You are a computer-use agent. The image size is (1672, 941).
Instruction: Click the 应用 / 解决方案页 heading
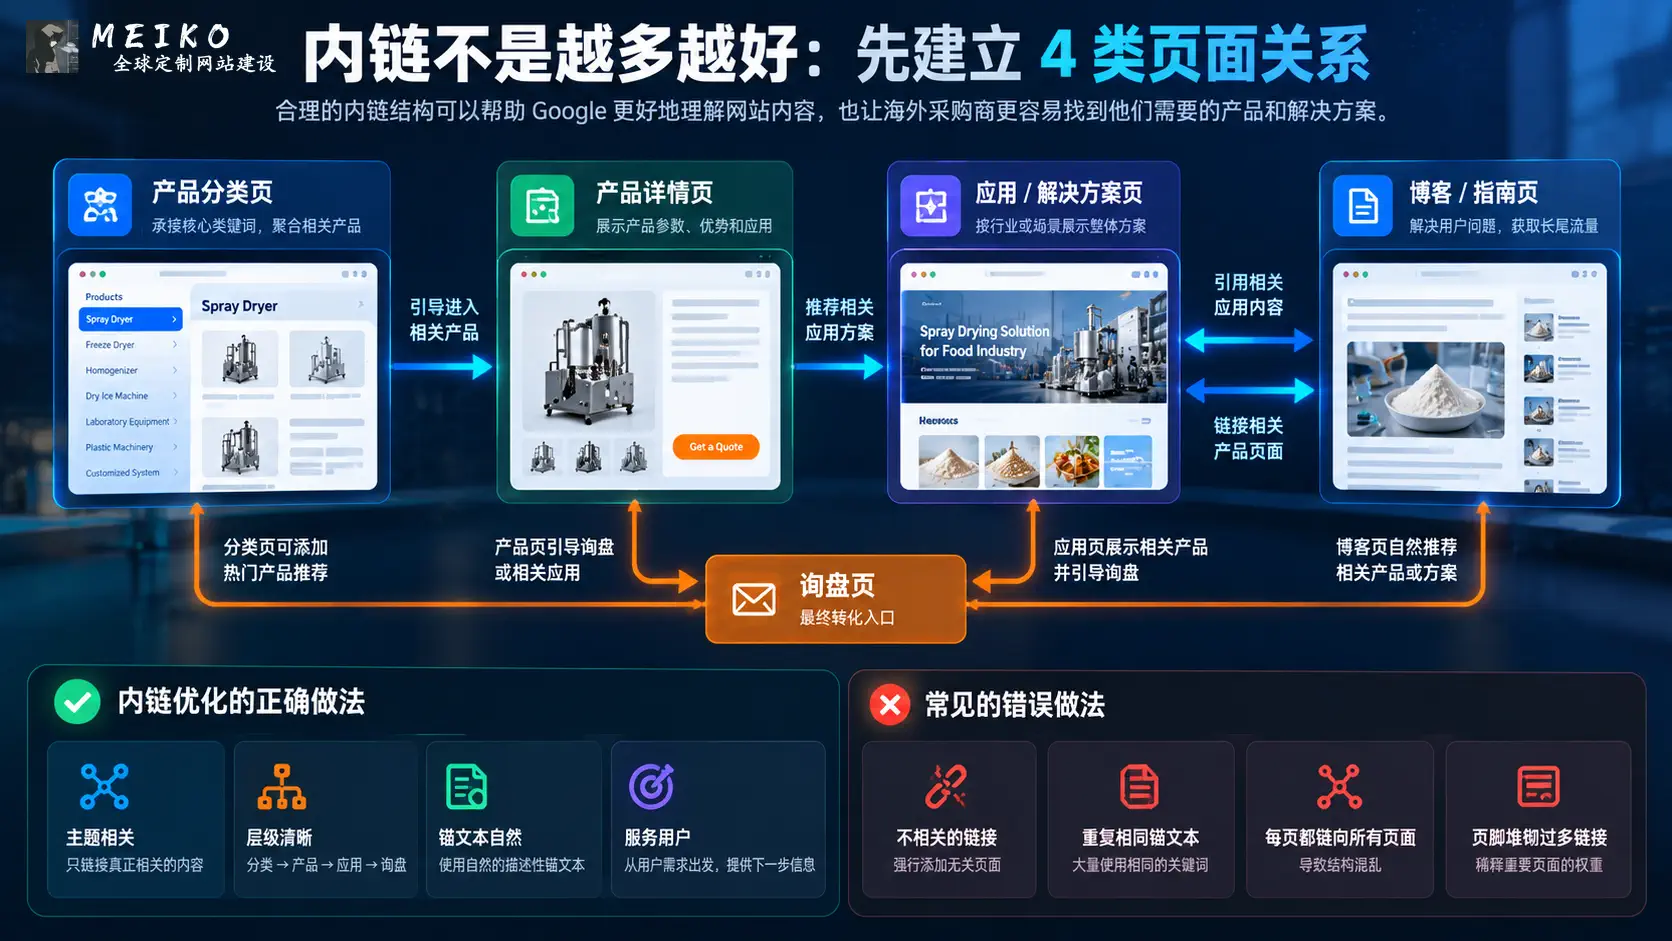click(x=1059, y=192)
